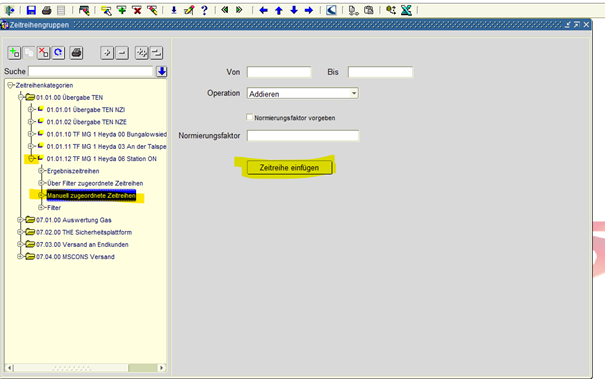This screenshot has width=605, height=379.
Task: Click the expand node plus button
Action: 107,53
